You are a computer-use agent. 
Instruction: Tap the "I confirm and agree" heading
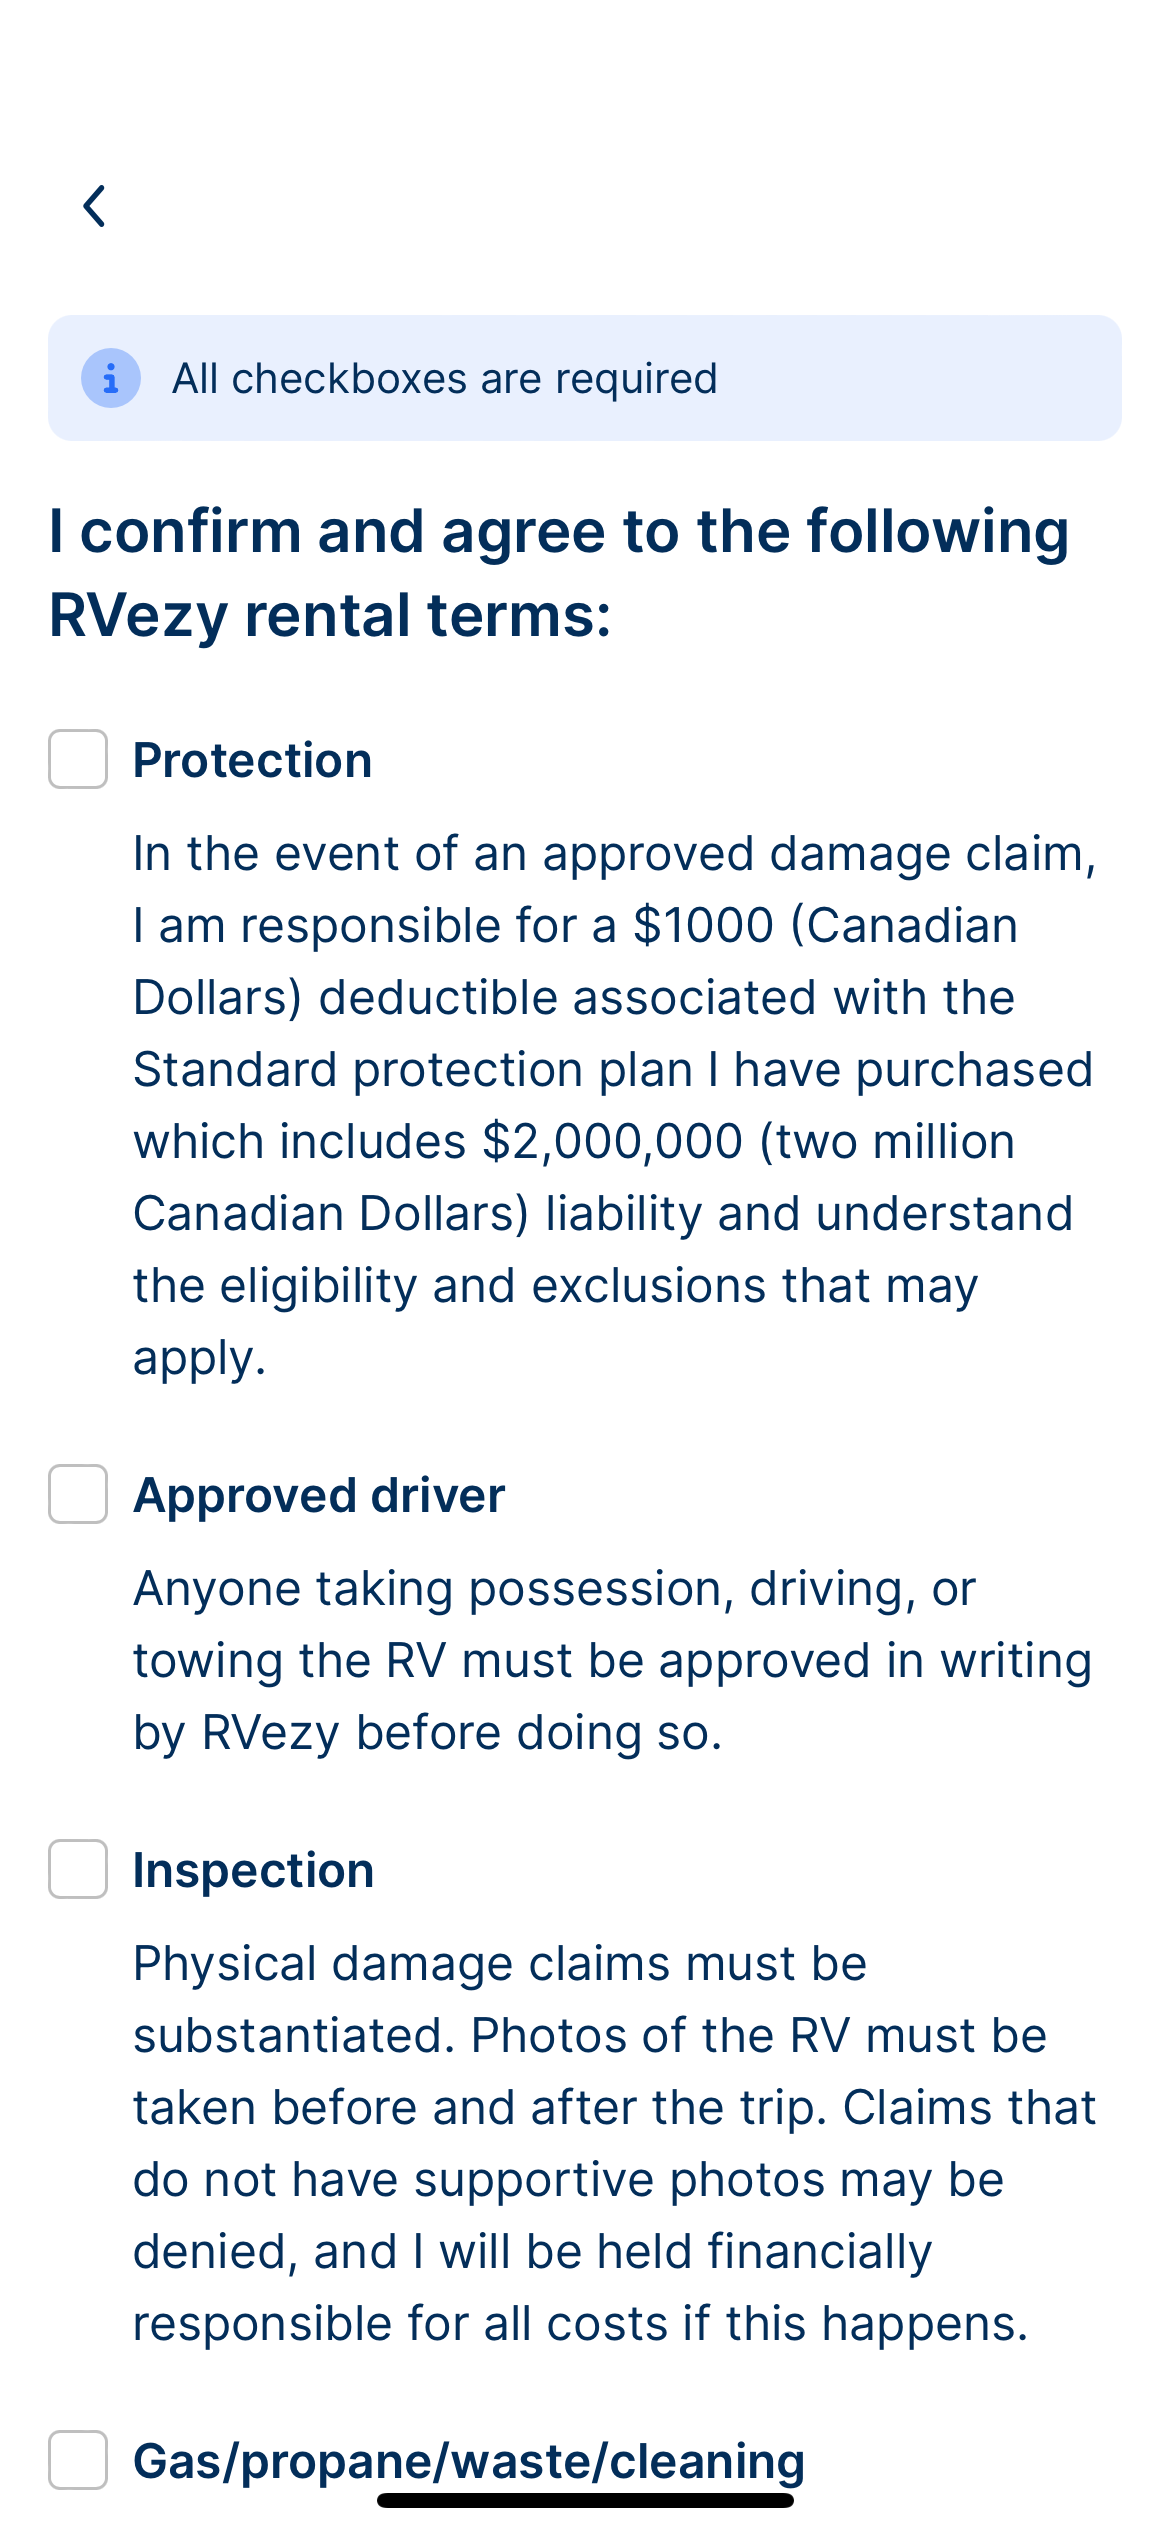pyautogui.click(x=559, y=530)
